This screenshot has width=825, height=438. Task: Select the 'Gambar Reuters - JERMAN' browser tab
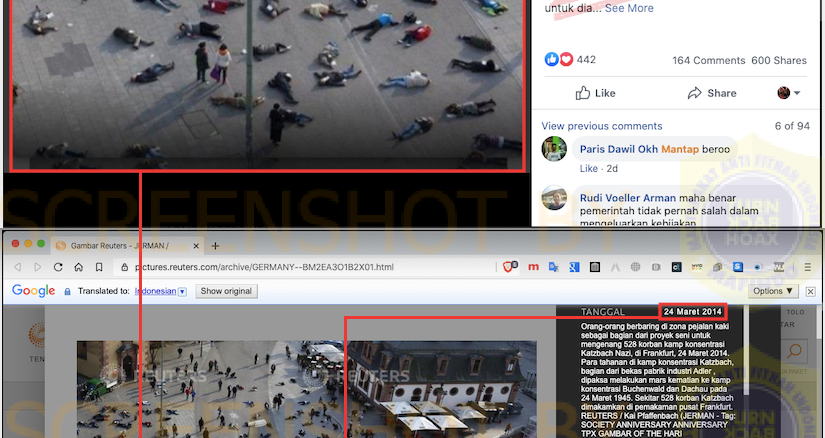[x=126, y=246]
